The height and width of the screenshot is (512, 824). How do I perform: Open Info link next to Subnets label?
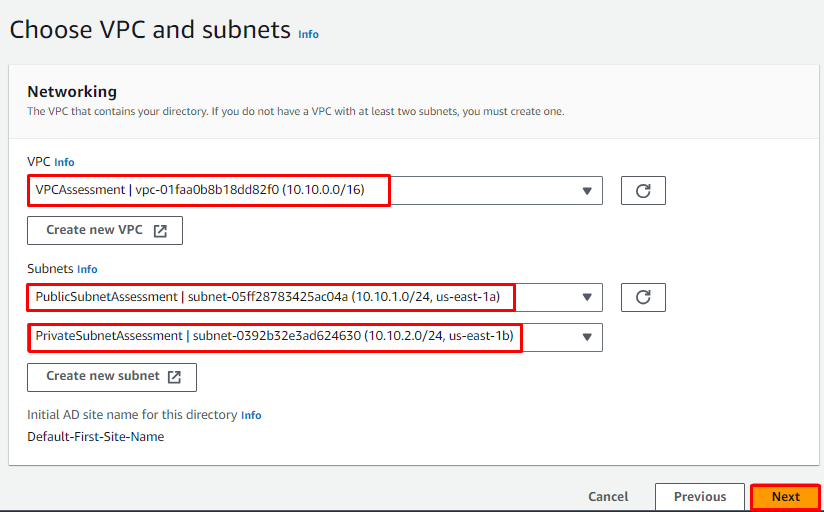click(88, 269)
